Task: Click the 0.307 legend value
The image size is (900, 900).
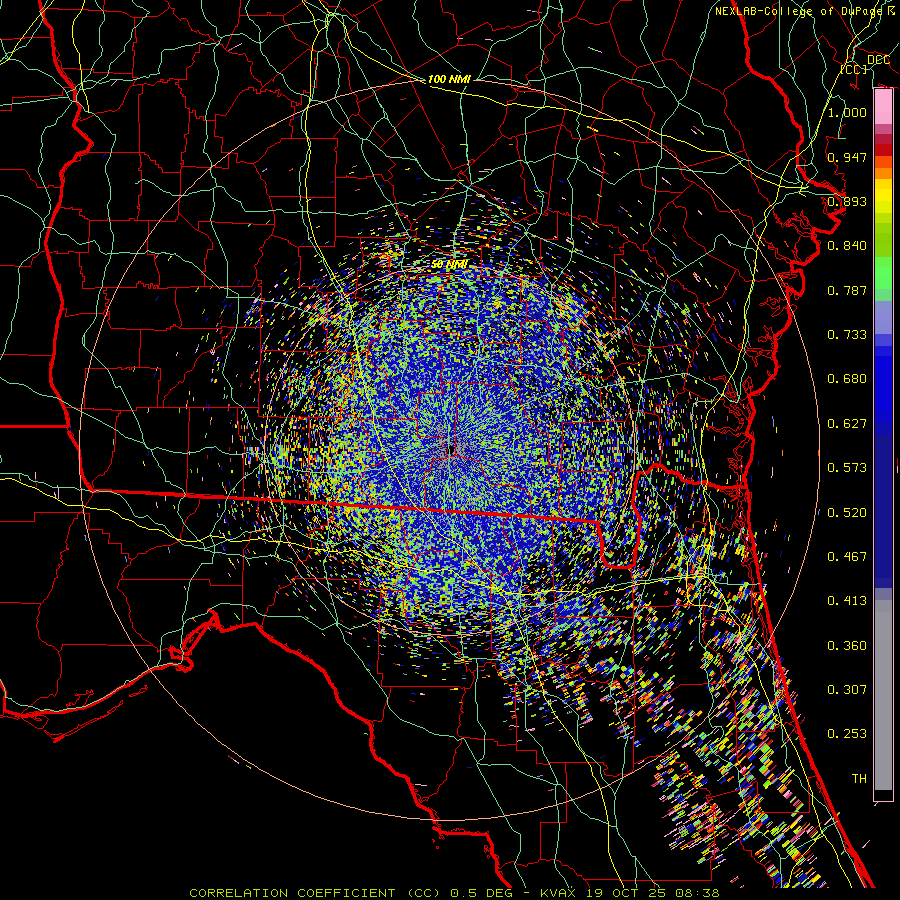Action: pyautogui.click(x=847, y=690)
